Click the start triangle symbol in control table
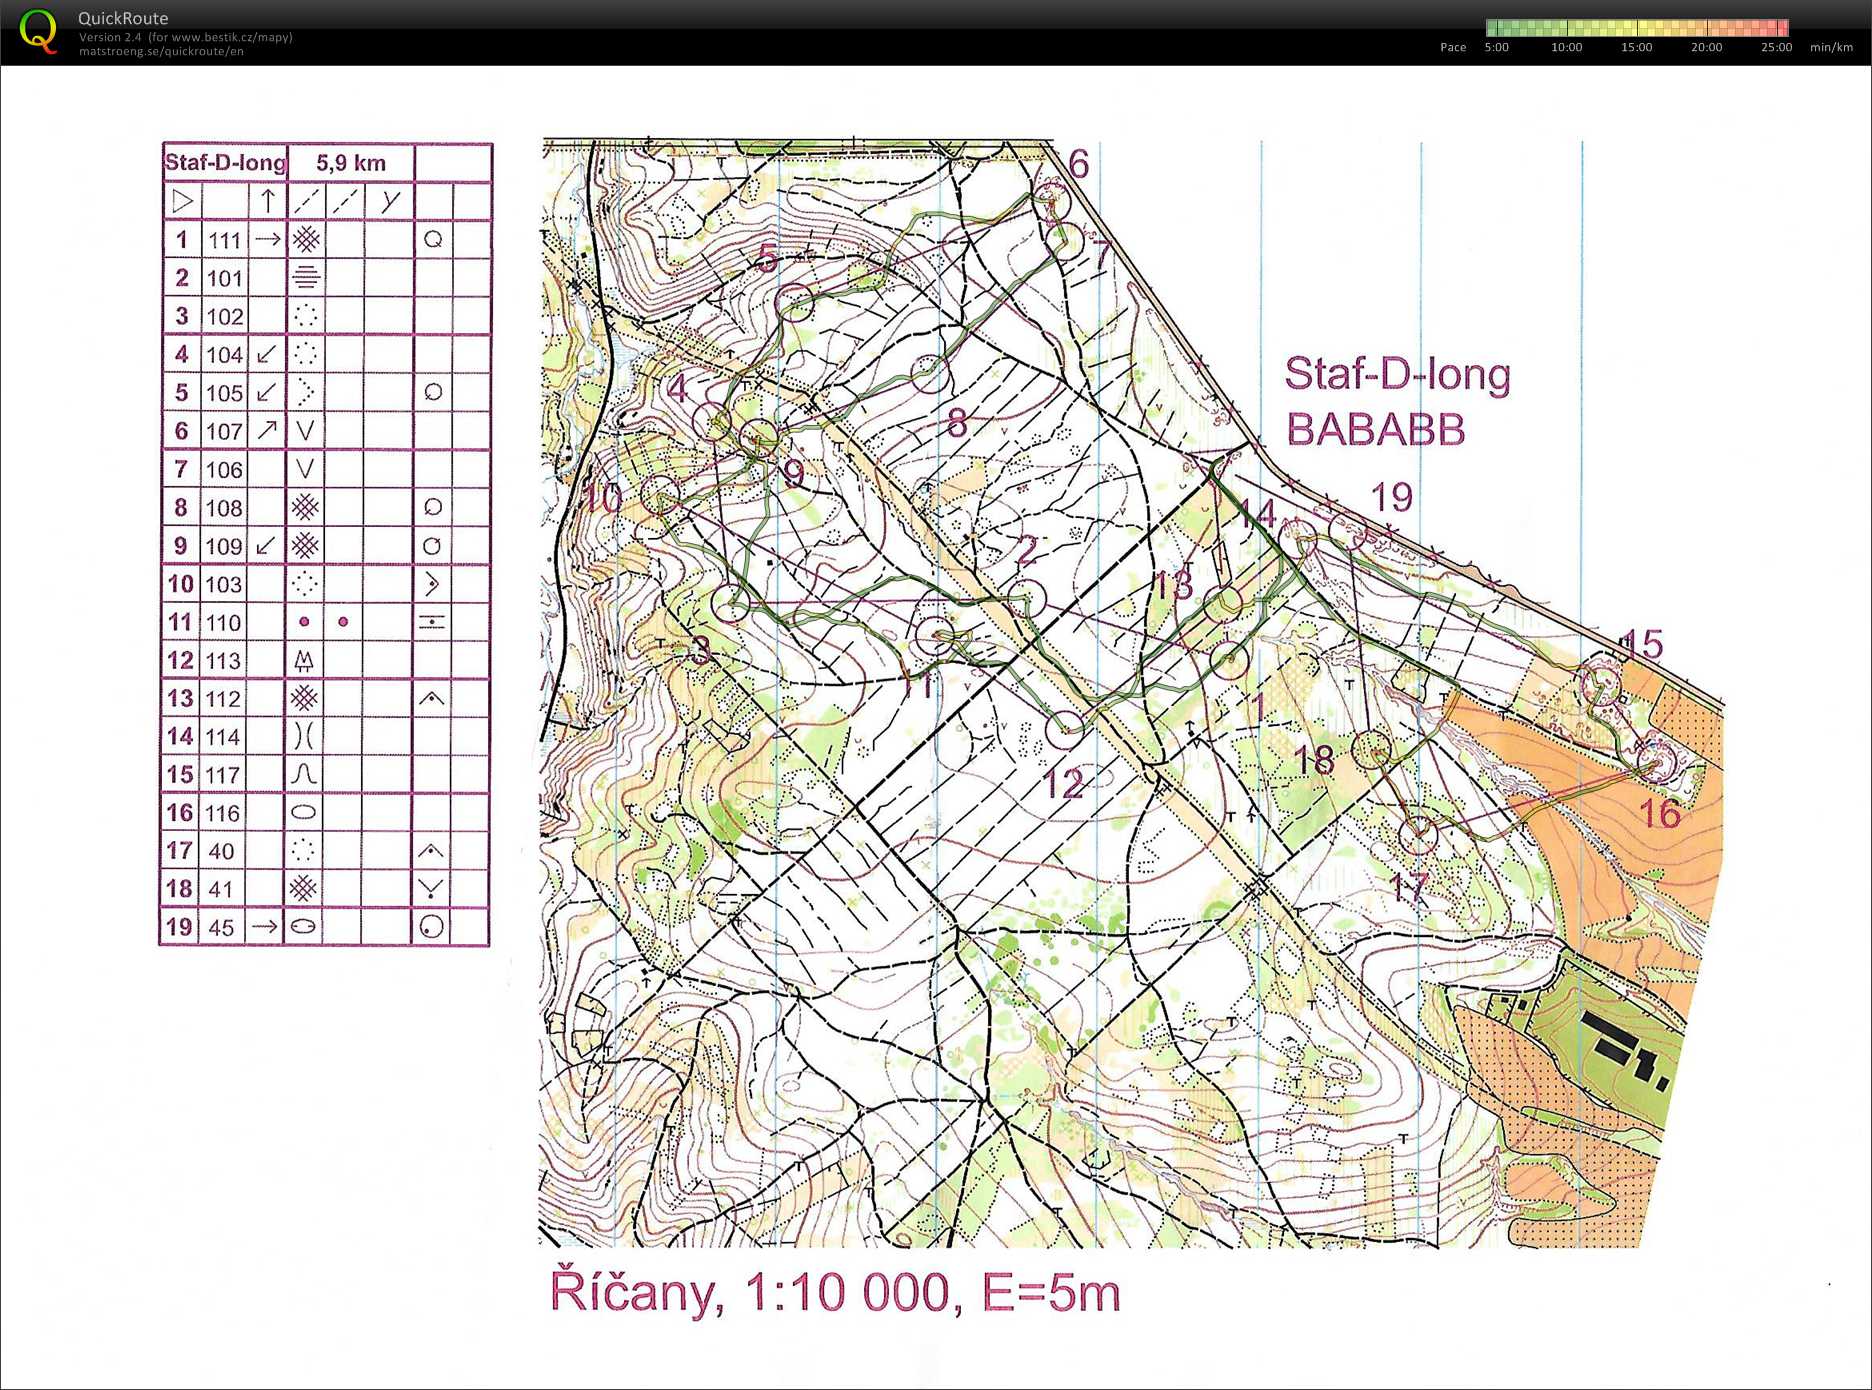The width and height of the screenshot is (1872, 1390). point(182,201)
